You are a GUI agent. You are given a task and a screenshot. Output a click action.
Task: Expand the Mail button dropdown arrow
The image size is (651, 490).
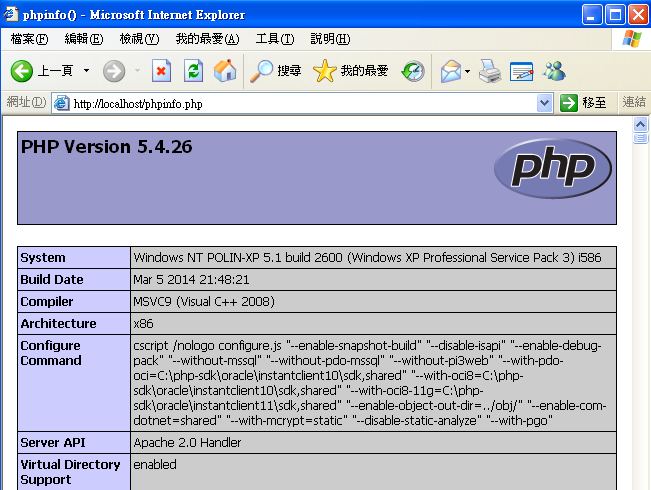pyautogui.click(x=467, y=71)
